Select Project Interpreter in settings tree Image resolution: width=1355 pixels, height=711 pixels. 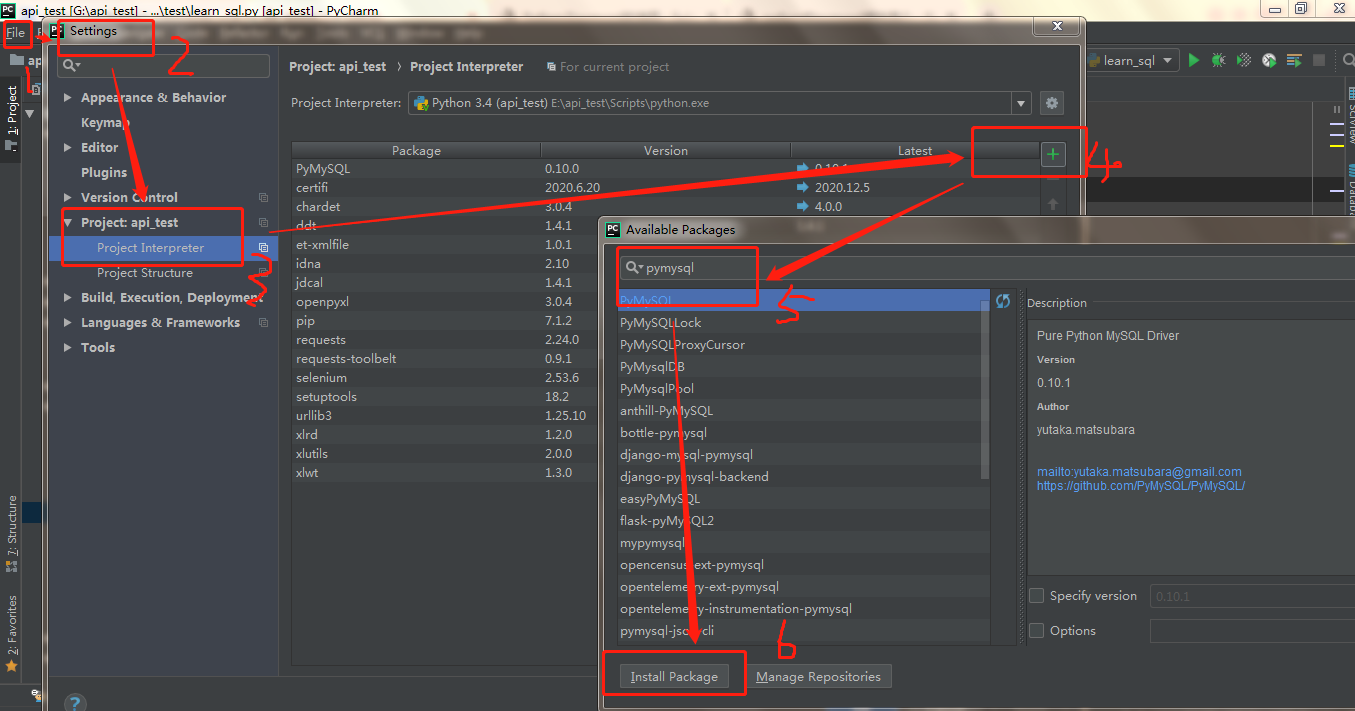[150, 248]
